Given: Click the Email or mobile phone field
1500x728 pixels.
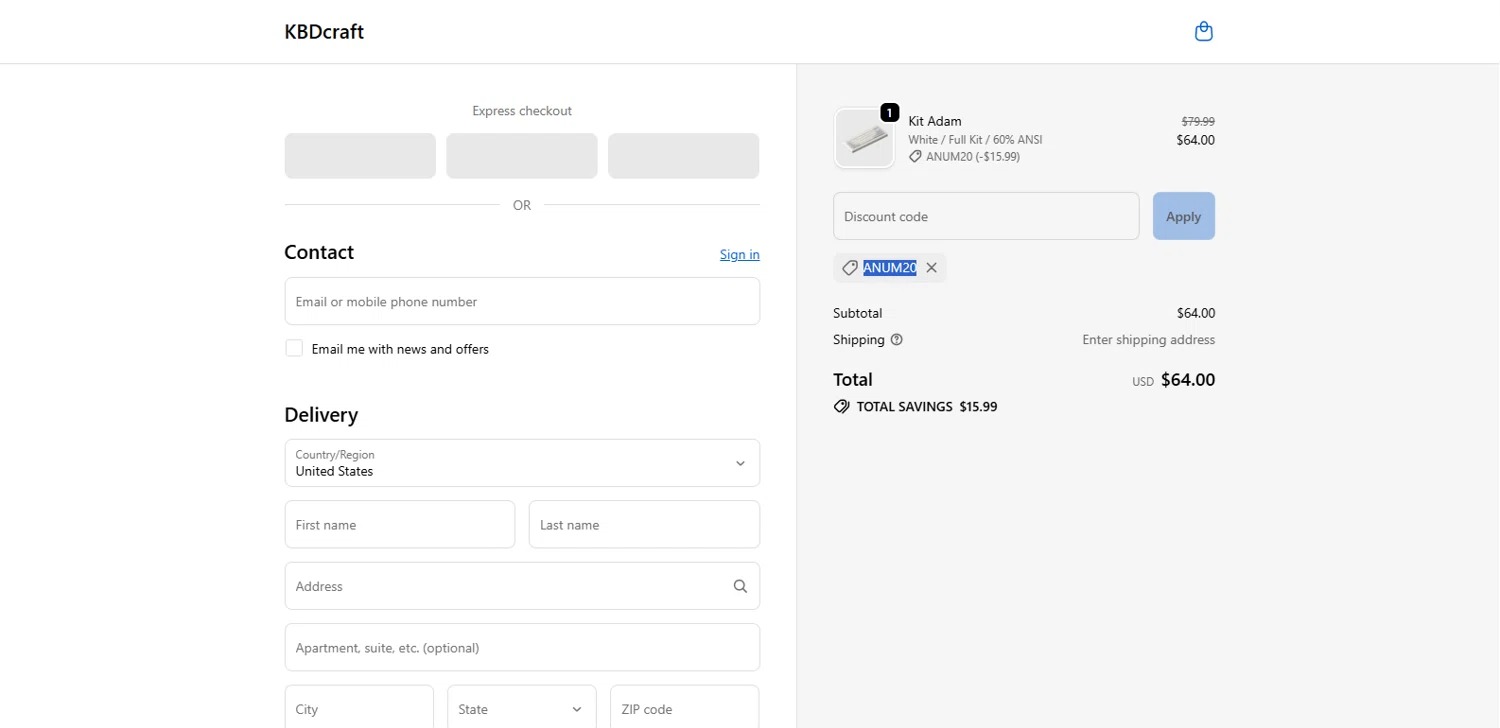Looking at the screenshot, I should [522, 302].
